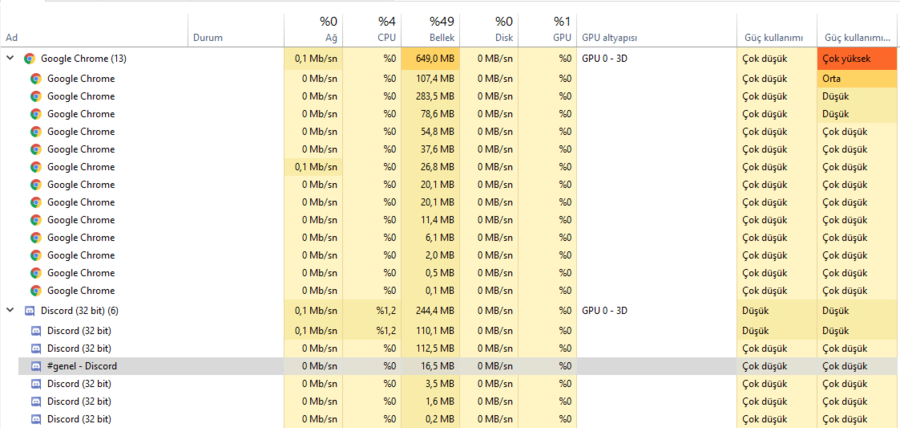Sort by the Ad column header
The height and width of the screenshot is (428, 900).
[x=95, y=30]
